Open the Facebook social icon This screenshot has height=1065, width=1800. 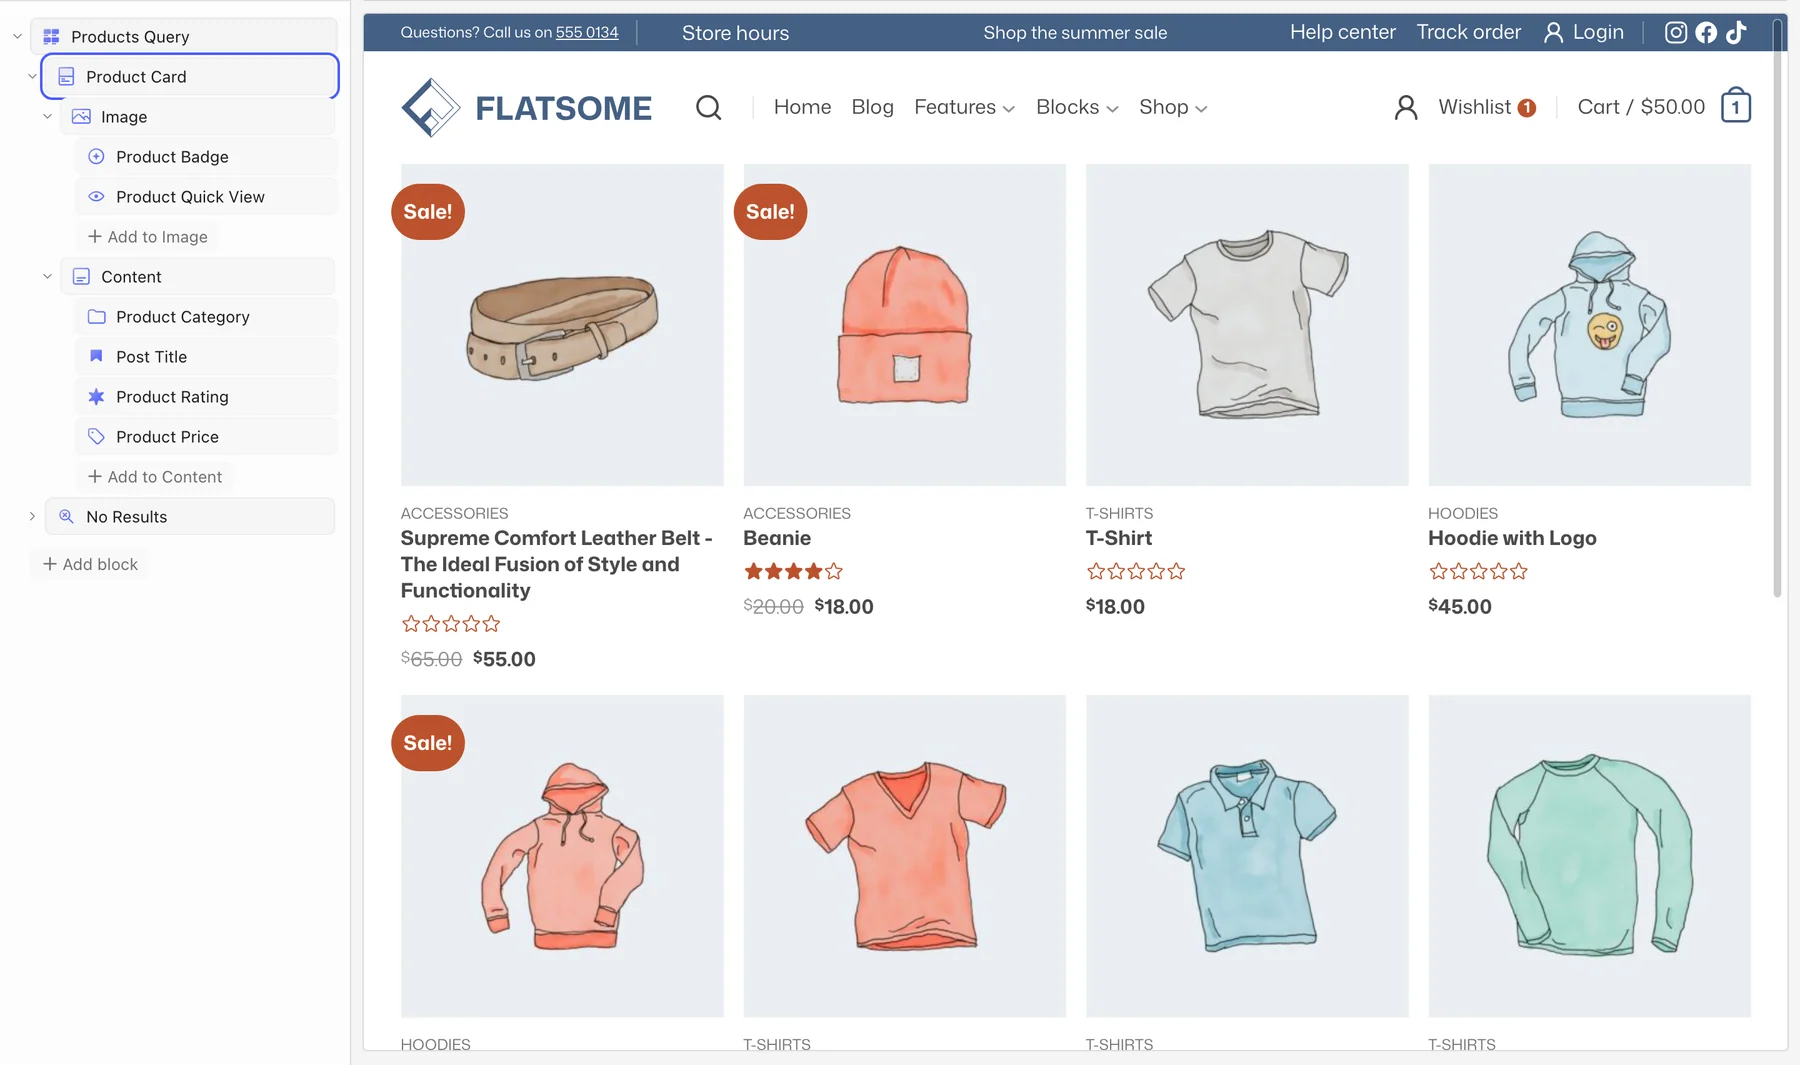[x=1706, y=32]
